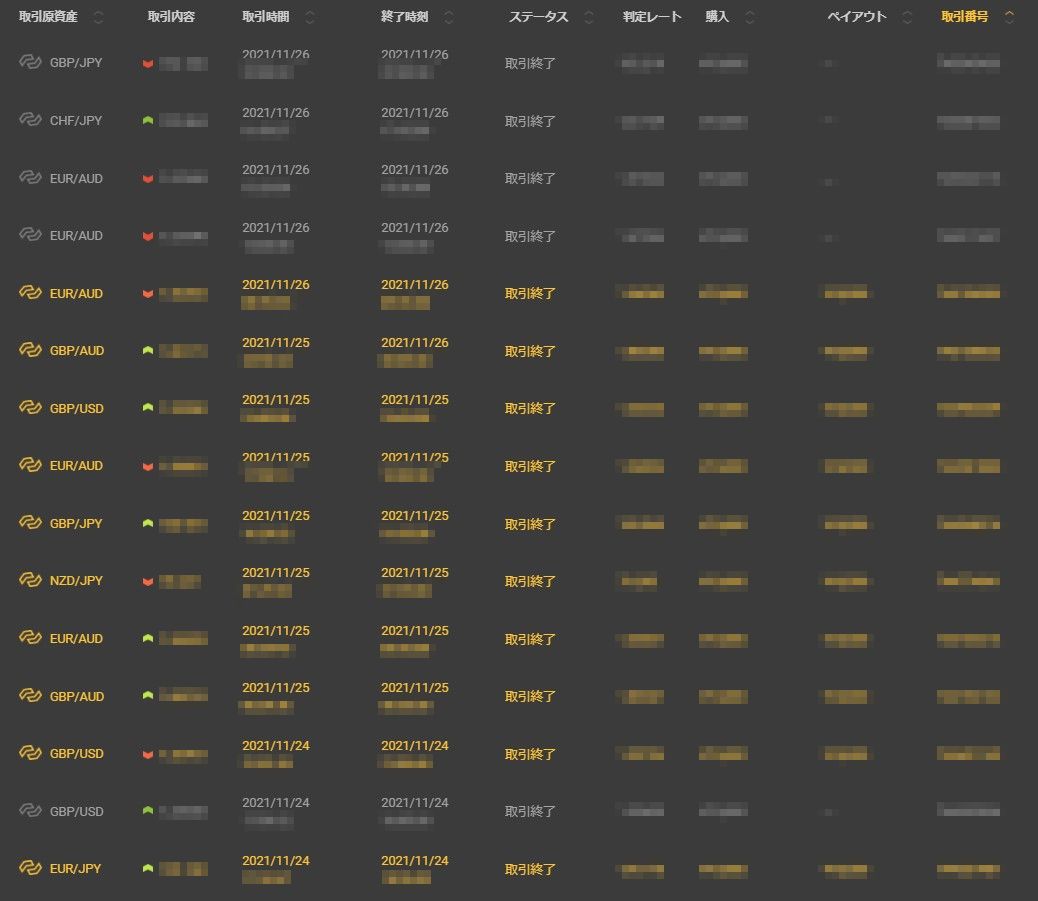Click the red down arrow in NZD/JPY row
Viewport: 1038px width, 901px height.
(148, 582)
